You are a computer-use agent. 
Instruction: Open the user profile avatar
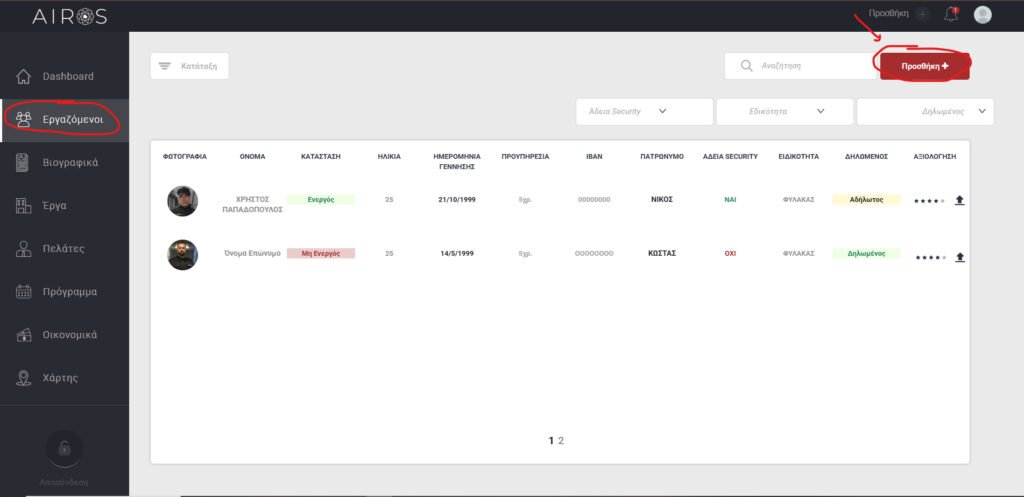pyautogui.click(x=983, y=14)
